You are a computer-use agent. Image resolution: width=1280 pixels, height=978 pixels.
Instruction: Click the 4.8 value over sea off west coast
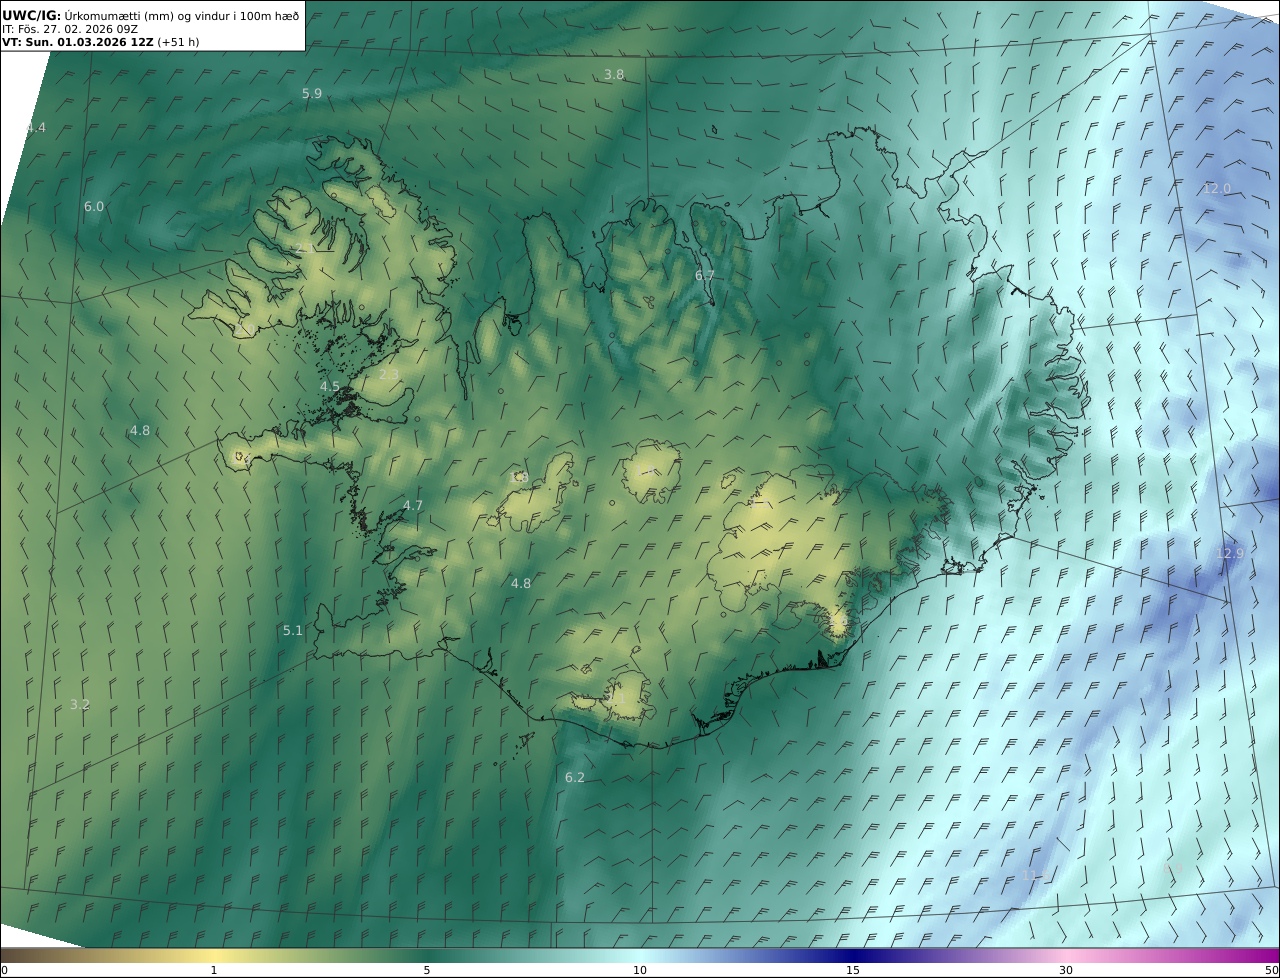140,431
